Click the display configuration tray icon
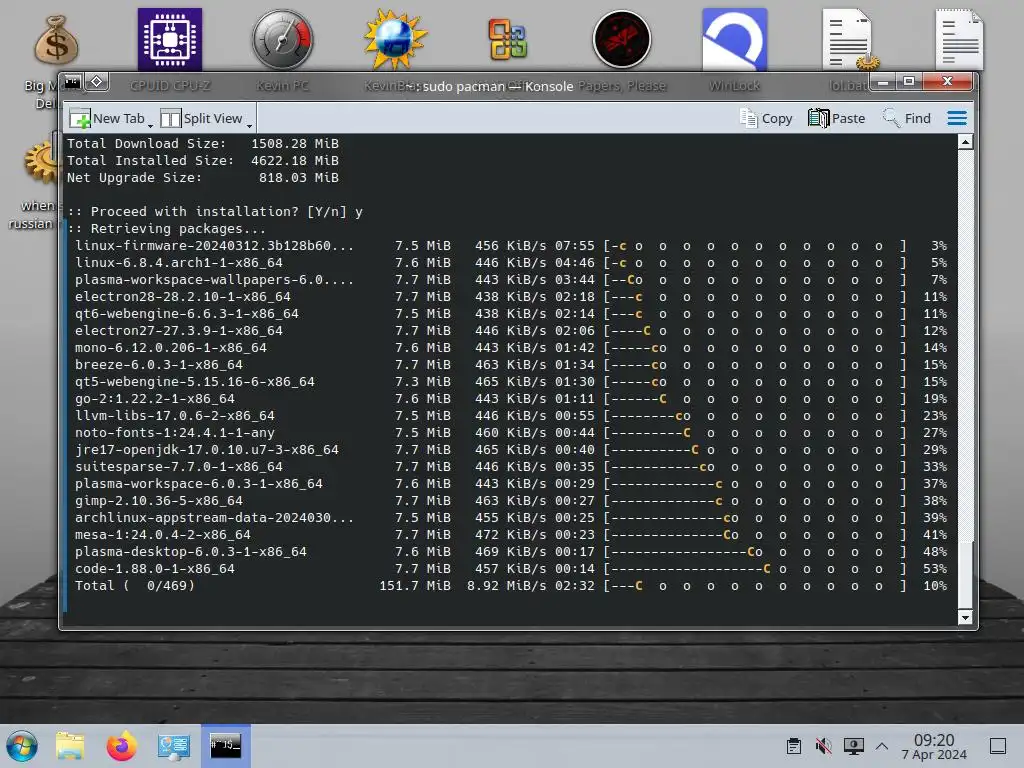 pos(854,746)
